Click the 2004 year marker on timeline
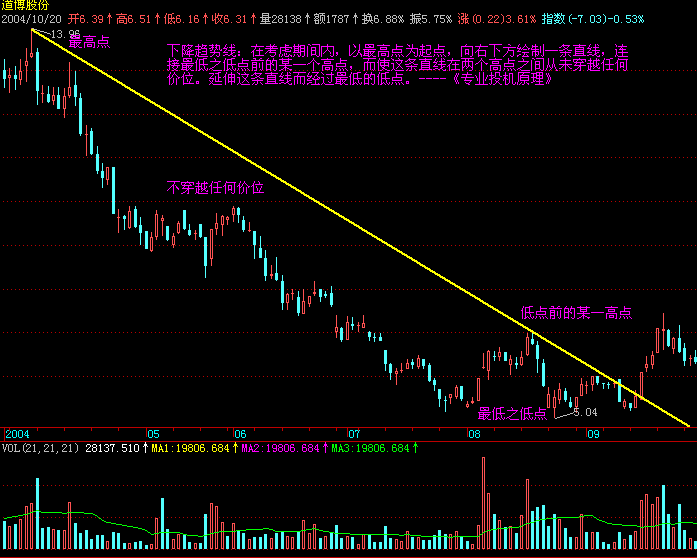The image size is (697, 558). [x=17, y=434]
